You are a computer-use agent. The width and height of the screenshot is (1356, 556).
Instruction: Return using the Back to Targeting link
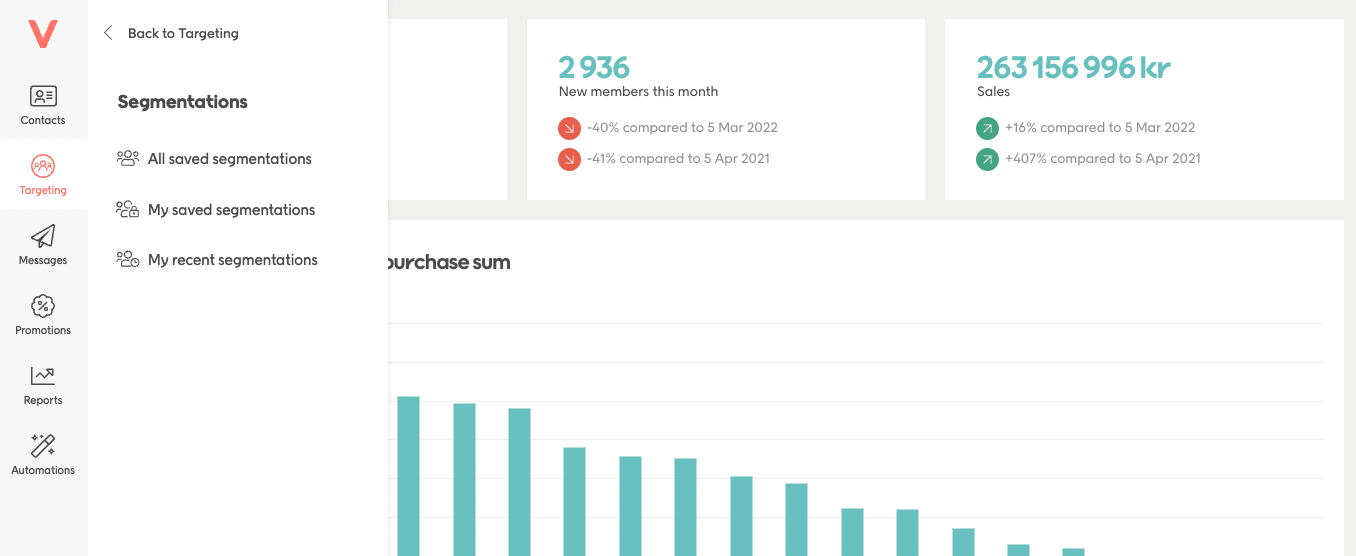click(183, 33)
